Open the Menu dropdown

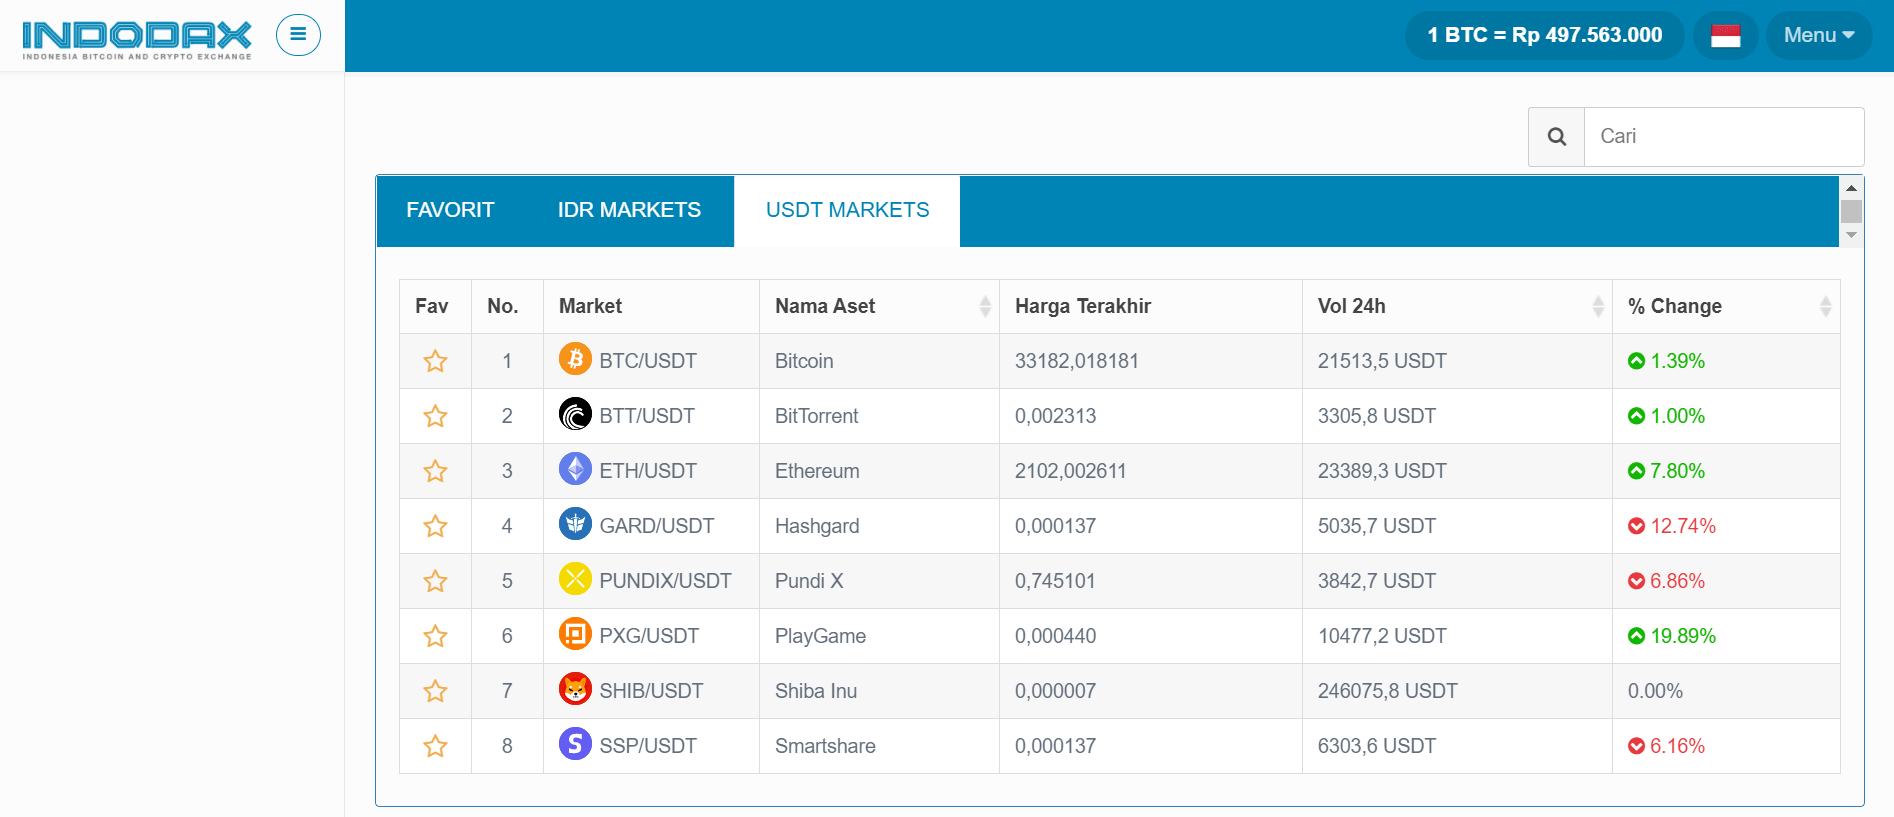click(1819, 35)
